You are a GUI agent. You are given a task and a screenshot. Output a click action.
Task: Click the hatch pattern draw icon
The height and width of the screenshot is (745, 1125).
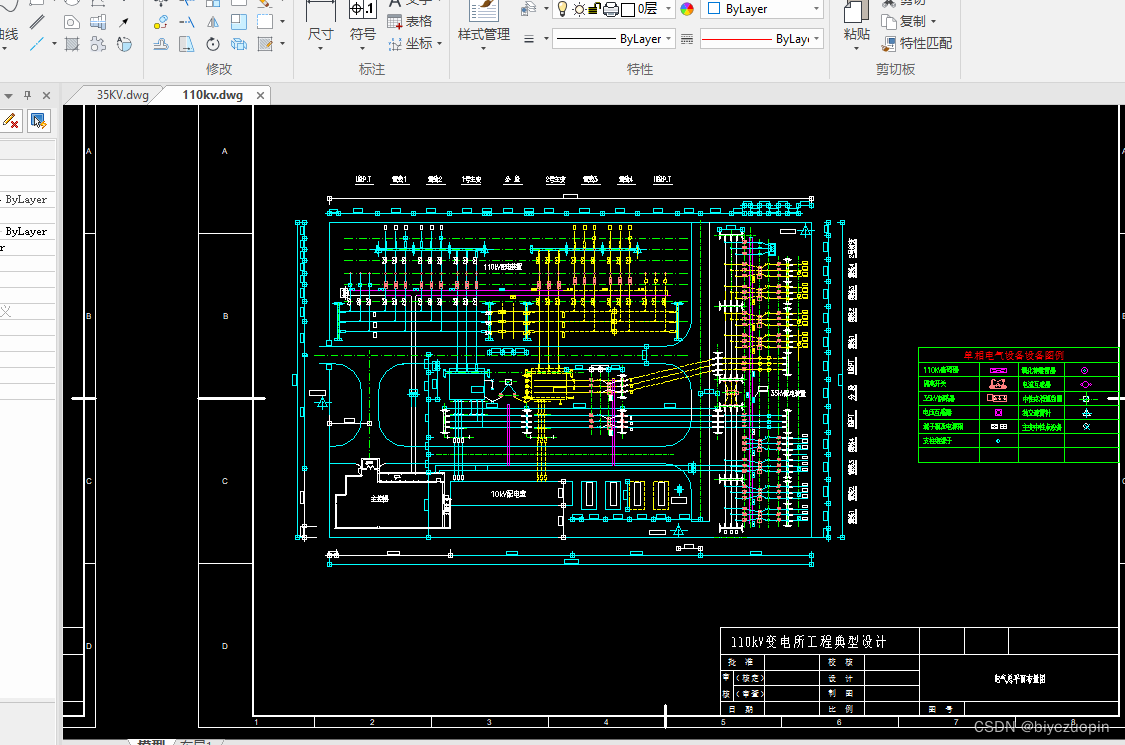(x=72, y=44)
